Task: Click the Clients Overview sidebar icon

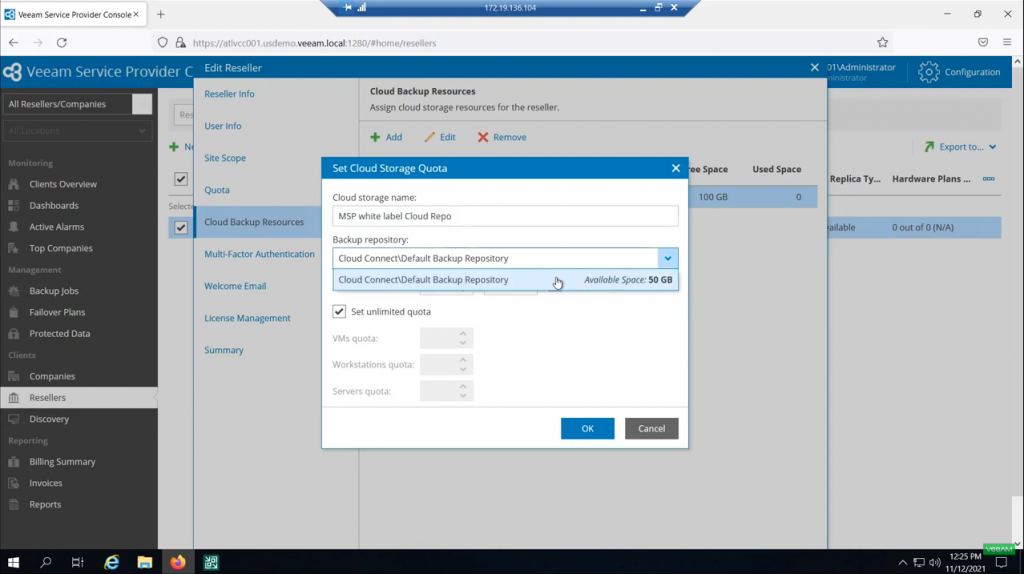Action: (x=14, y=184)
